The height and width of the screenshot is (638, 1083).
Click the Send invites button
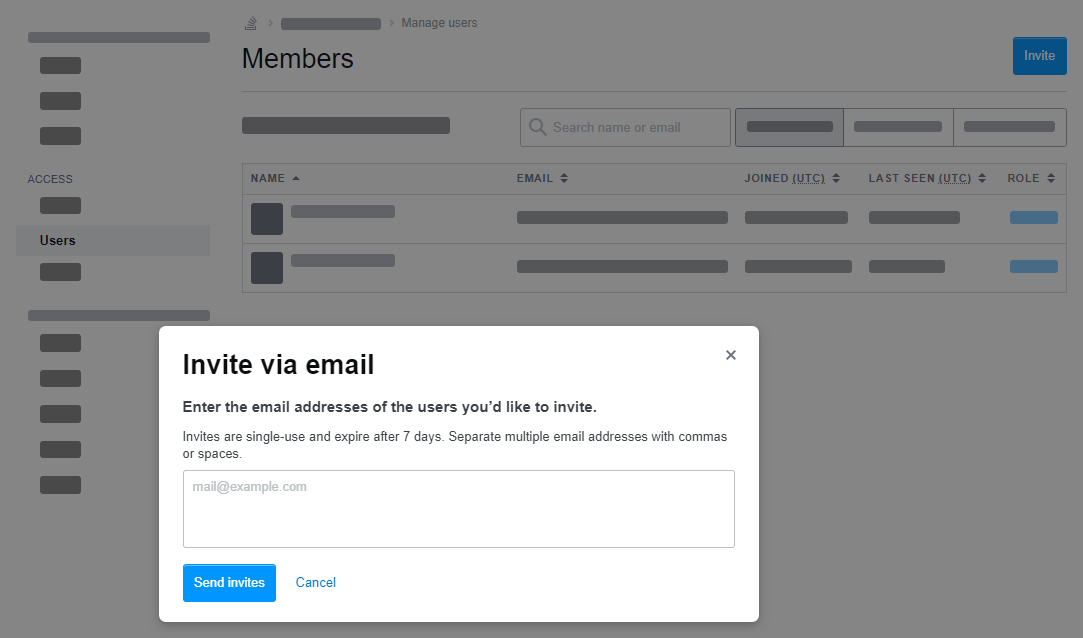pos(229,583)
